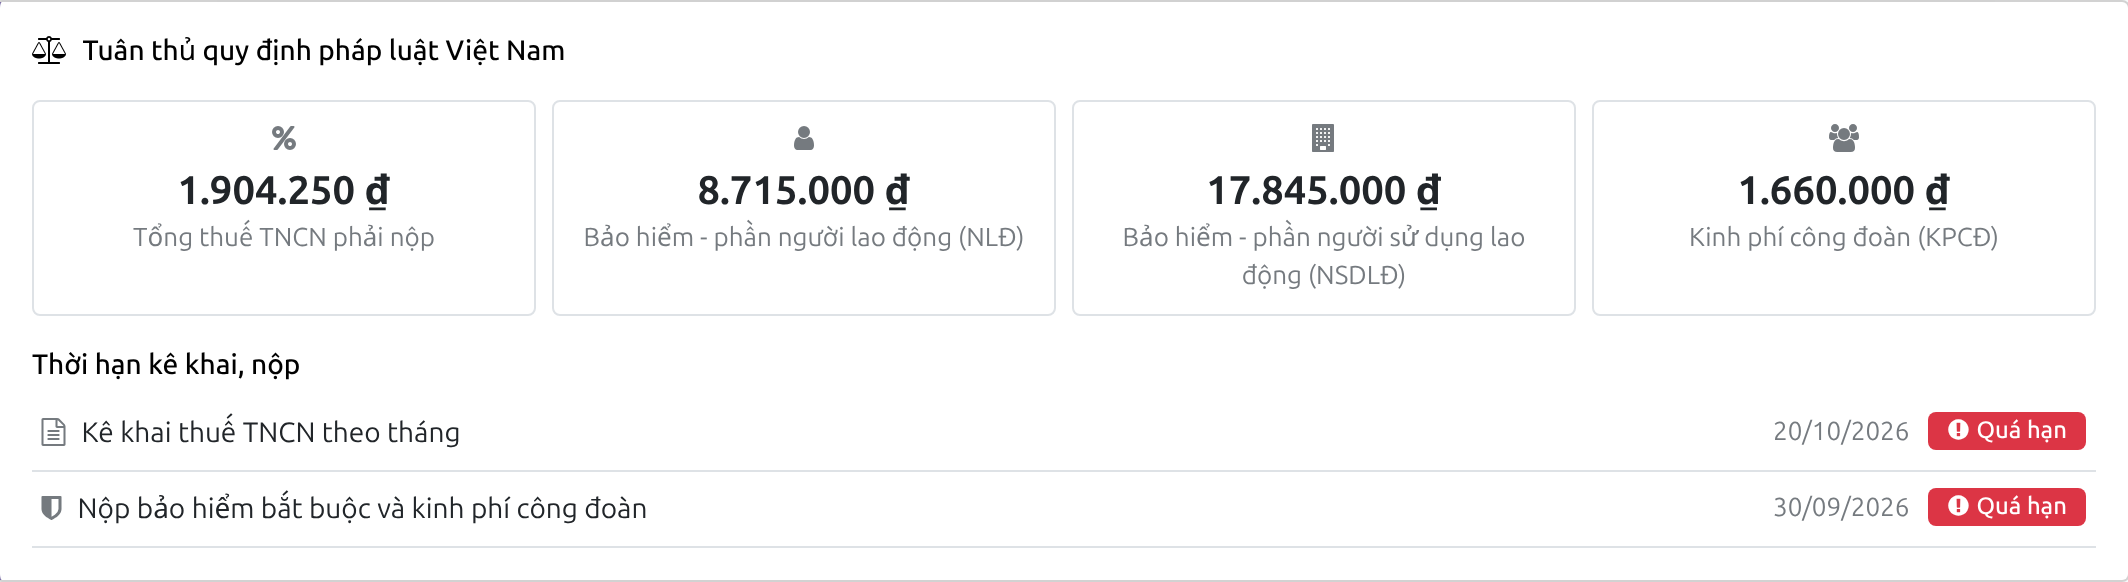Click the Tổng thuế TNCN phải nộp label
This screenshot has height=582, width=2128.
pyautogui.click(x=284, y=237)
